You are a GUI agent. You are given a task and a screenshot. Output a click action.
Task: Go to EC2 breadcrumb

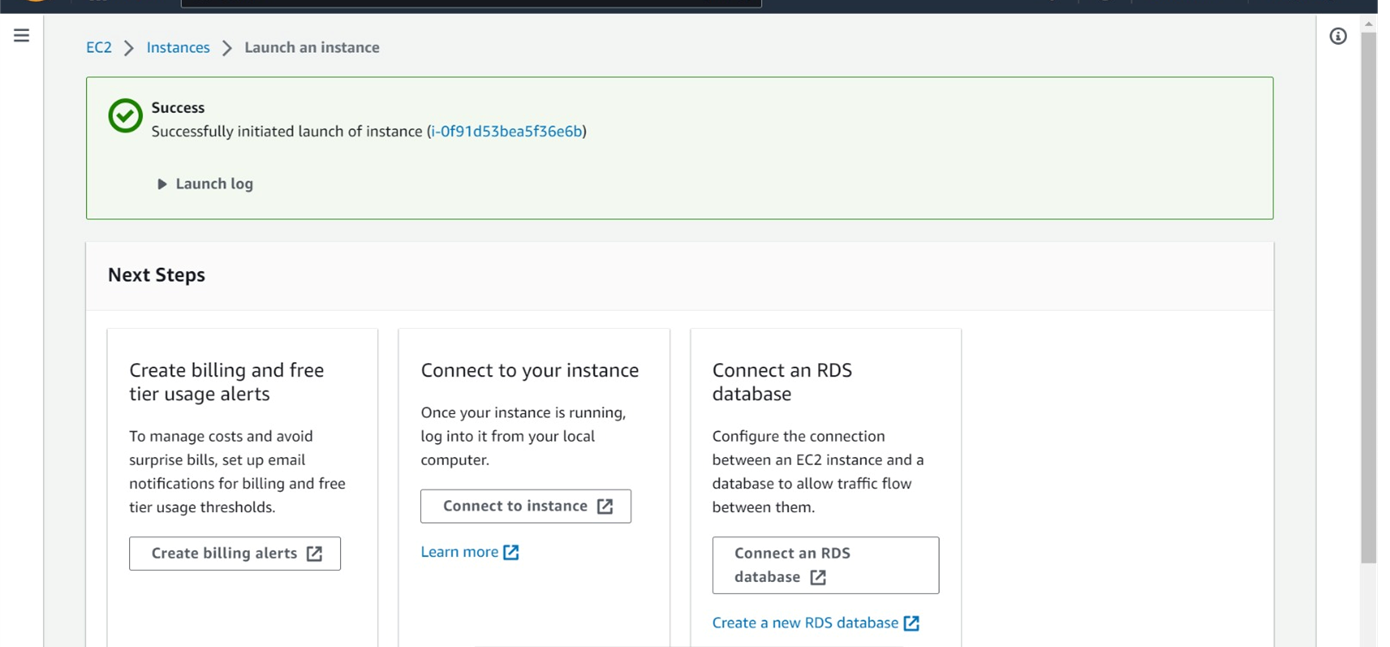pos(99,47)
